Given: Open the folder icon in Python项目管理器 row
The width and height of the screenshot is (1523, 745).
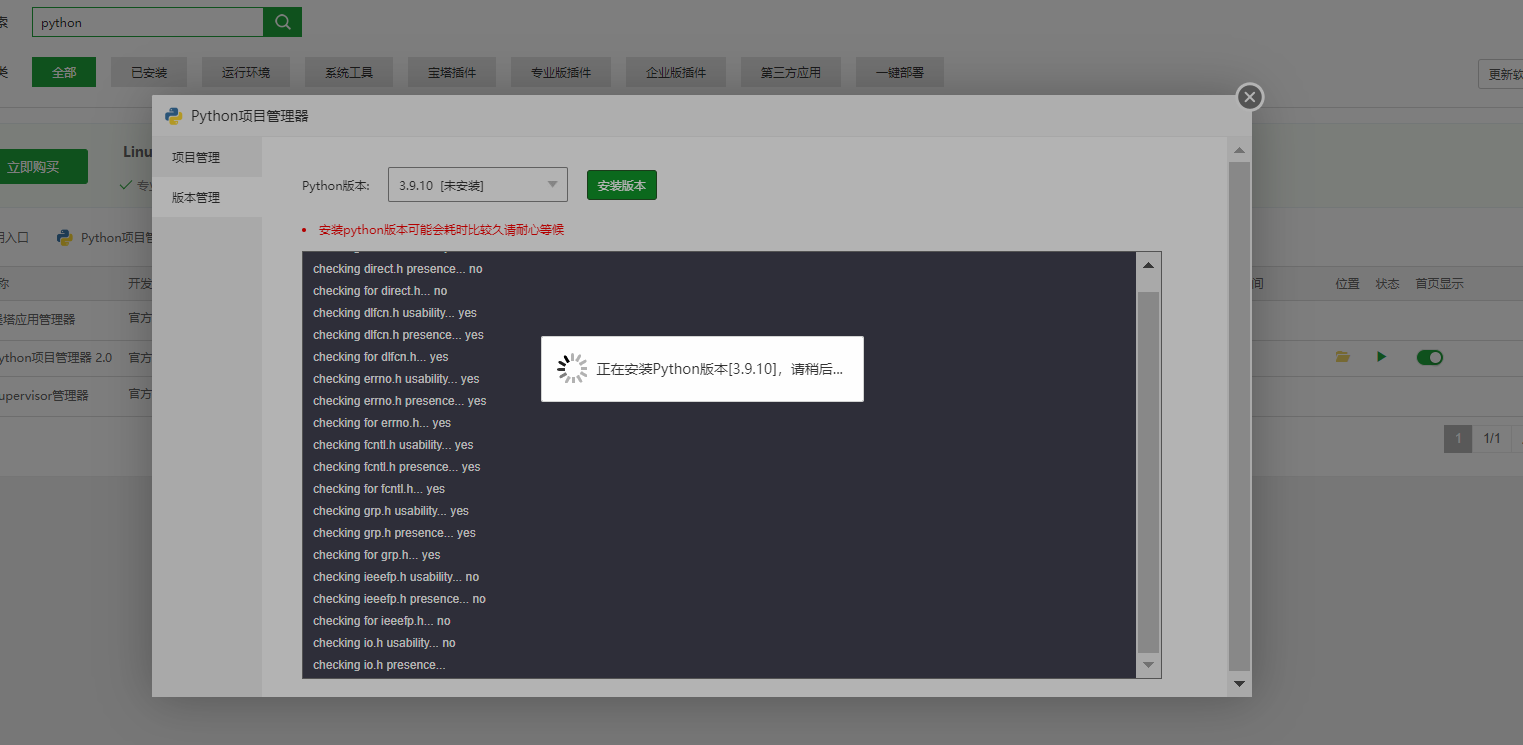Looking at the screenshot, I should 1342,357.
